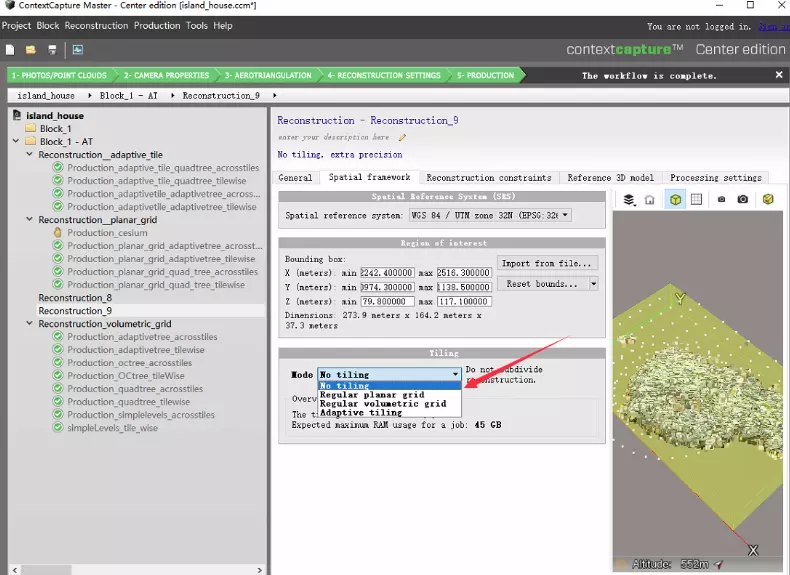The image size is (790, 575).
Task: Toggle the yellow region-of-interest box icon
Action: pyautogui.click(x=676, y=199)
